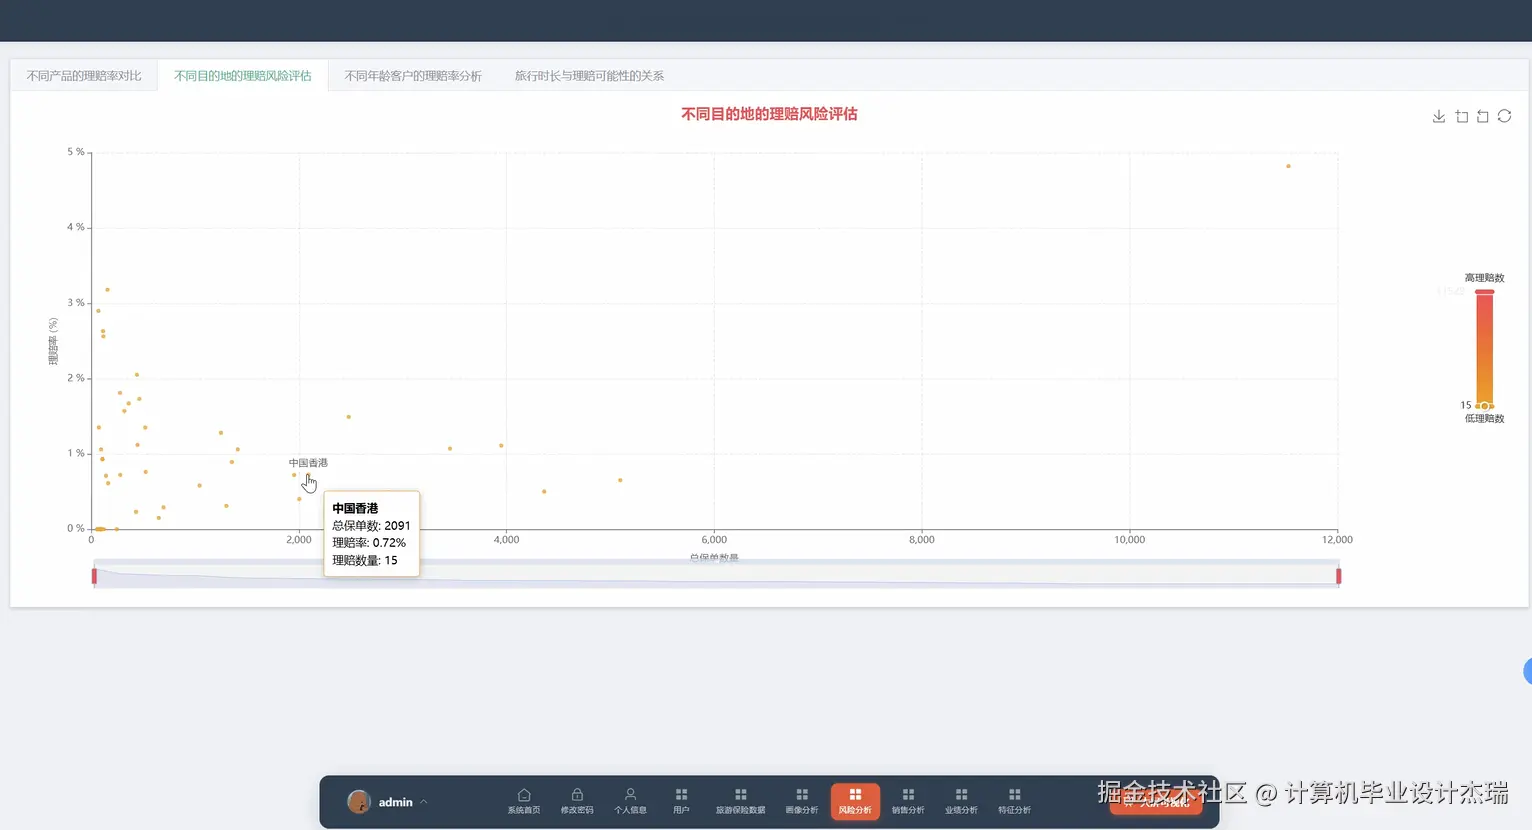Click the 中国香港 scatter point
This screenshot has width=1532, height=830.
[308, 476]
